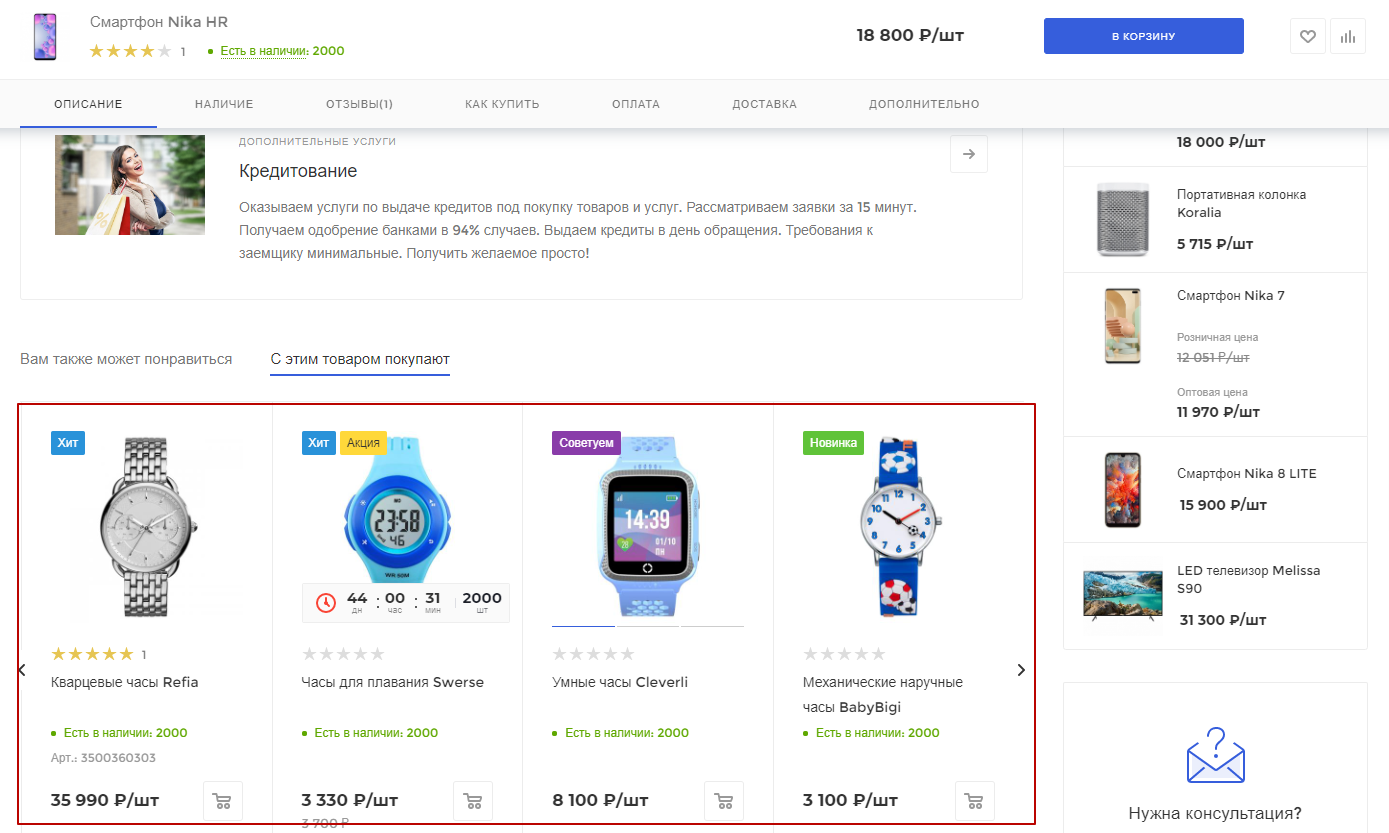Select the КАК КУПИТЬ tab

[502, 104]
